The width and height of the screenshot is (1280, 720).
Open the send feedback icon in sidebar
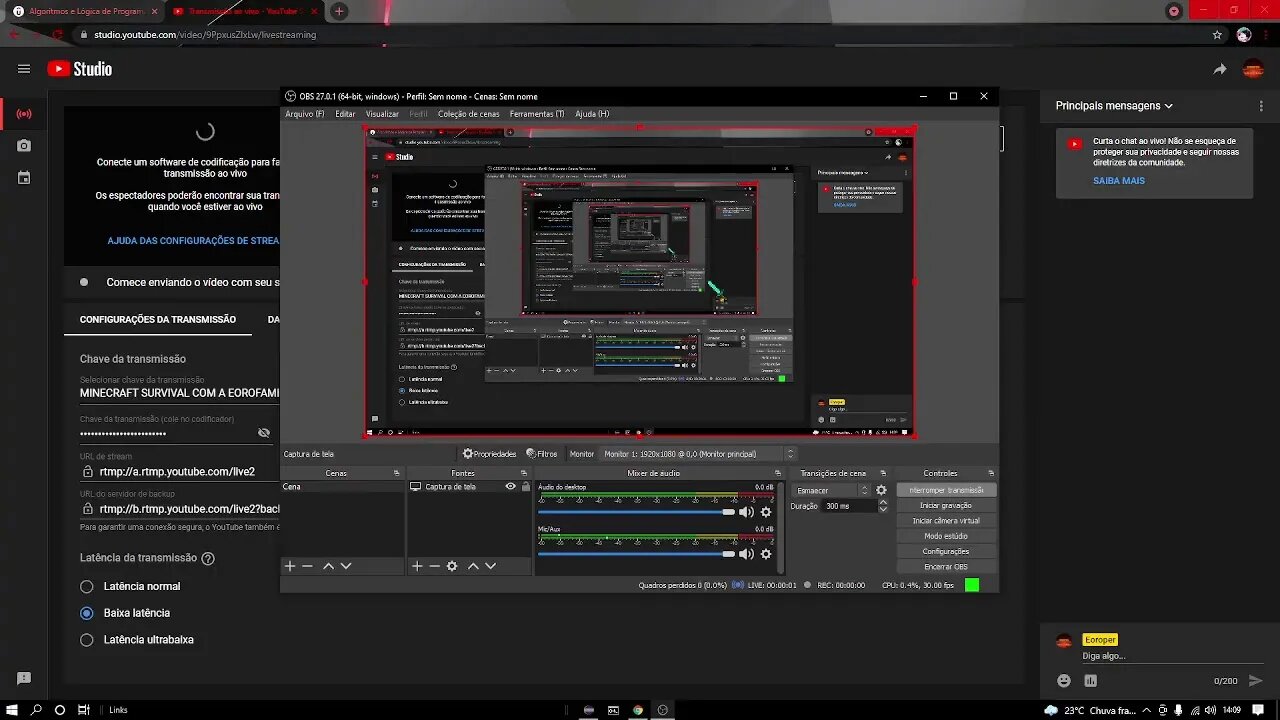point(24,678)
